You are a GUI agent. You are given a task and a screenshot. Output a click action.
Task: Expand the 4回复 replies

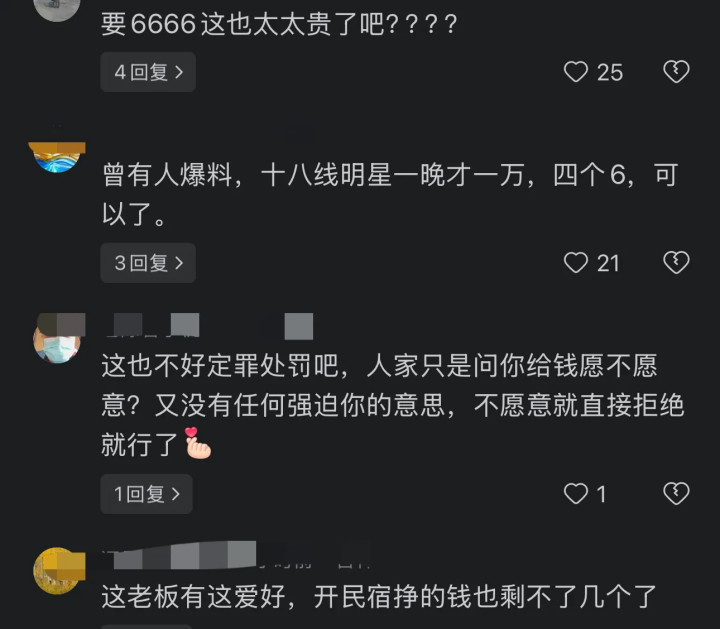(x=148, y=72)
